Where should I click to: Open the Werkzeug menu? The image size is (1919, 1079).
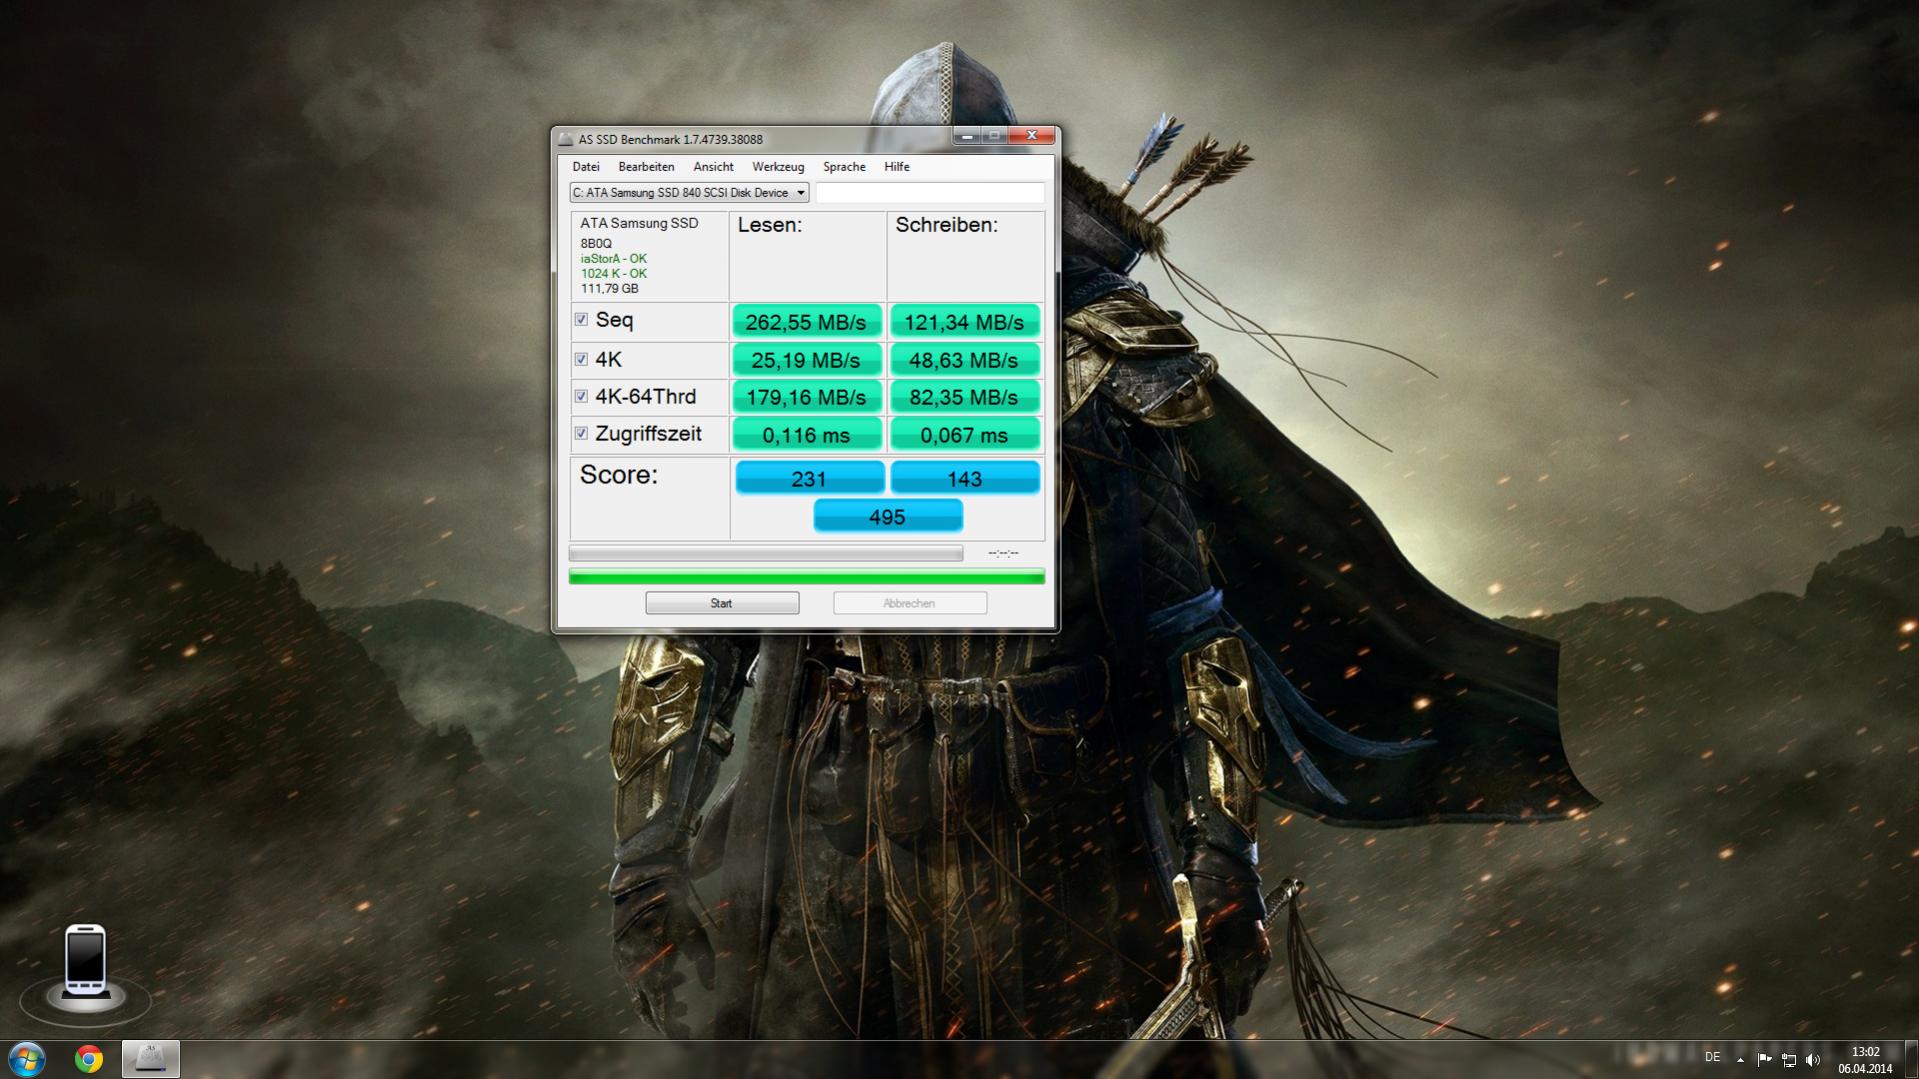[778, 167]
